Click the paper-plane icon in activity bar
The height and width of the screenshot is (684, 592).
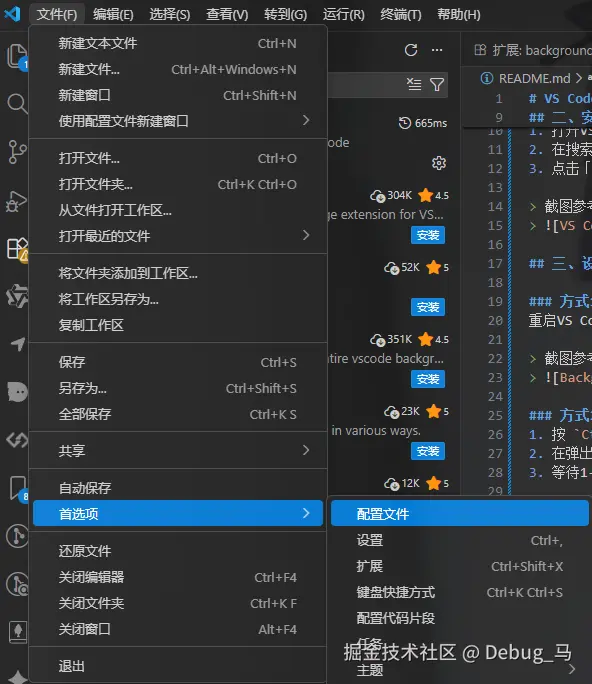click(x=17, y=344)
